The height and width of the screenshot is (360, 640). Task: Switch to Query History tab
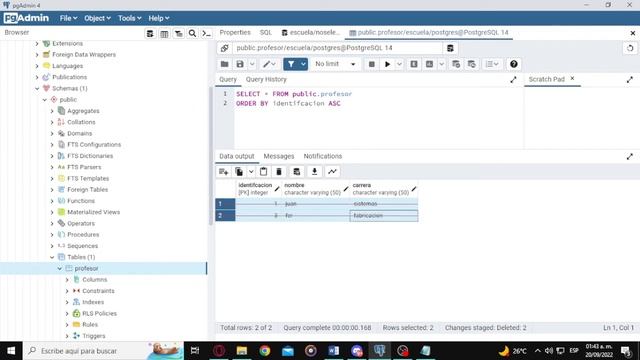(266, 79)
